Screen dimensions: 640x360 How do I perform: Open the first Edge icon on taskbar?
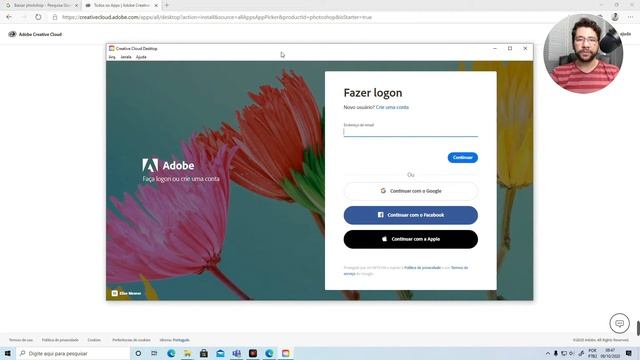point(171,353)
